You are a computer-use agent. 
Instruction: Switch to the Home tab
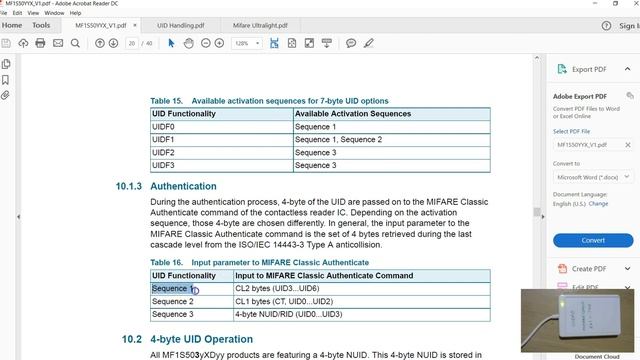point(12,25)
